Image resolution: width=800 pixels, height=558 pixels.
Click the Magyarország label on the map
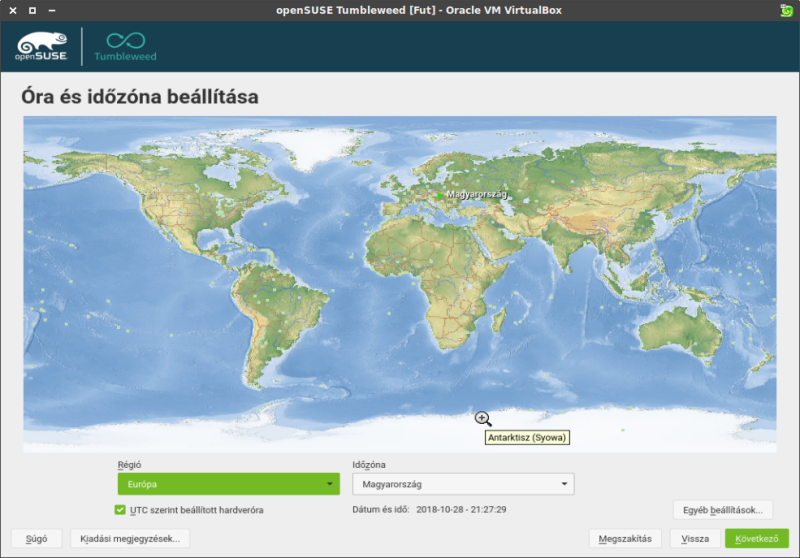(477, 194)
